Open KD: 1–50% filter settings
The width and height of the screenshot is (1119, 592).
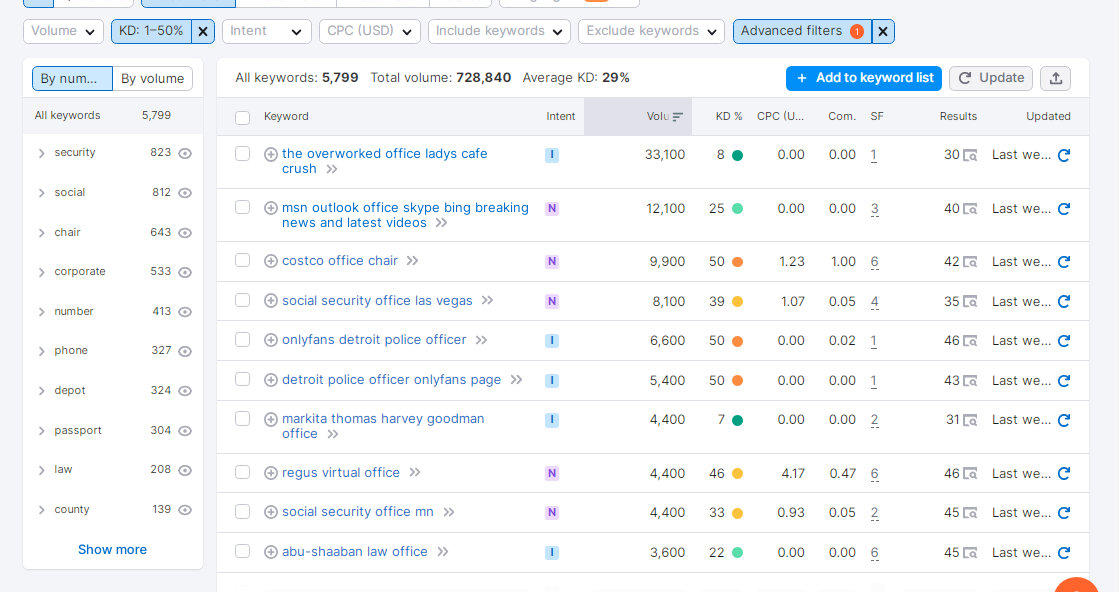[x=151, y=31]
